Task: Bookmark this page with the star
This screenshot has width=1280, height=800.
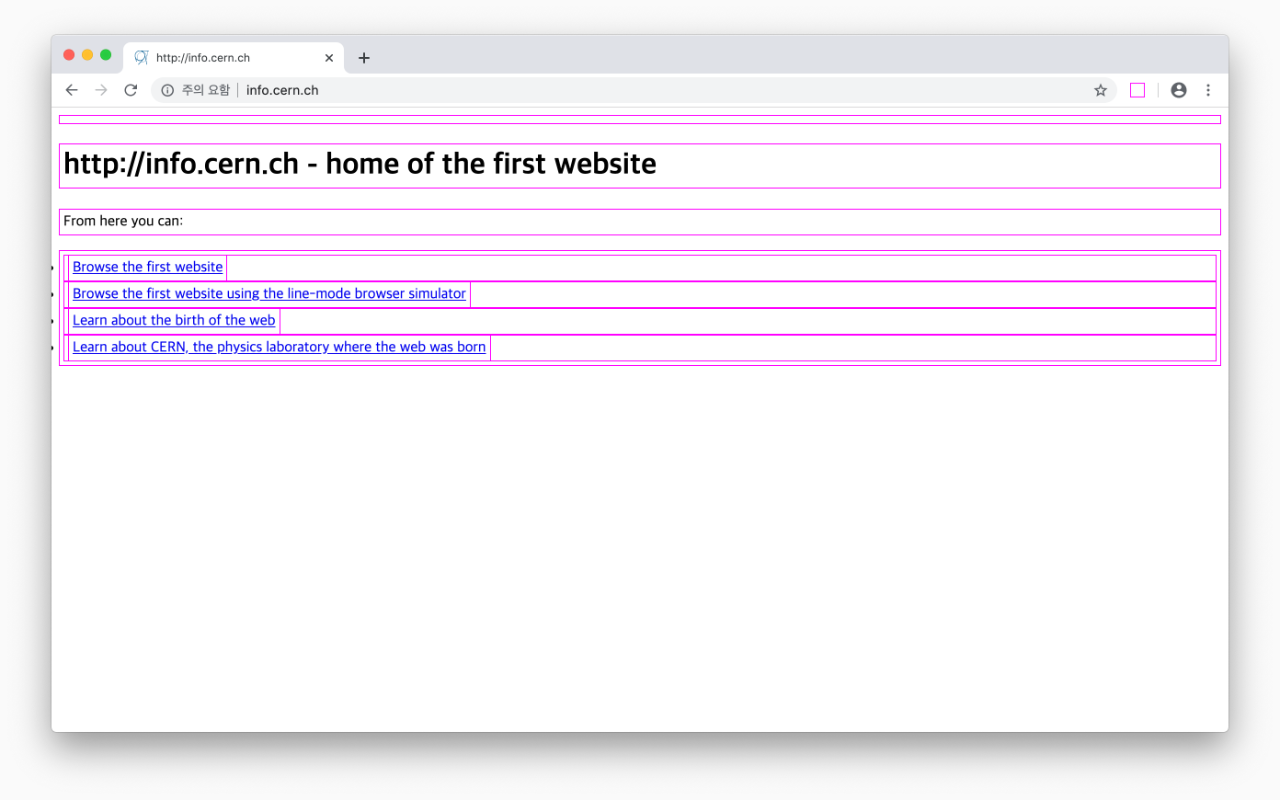Action: point(1100,90)
